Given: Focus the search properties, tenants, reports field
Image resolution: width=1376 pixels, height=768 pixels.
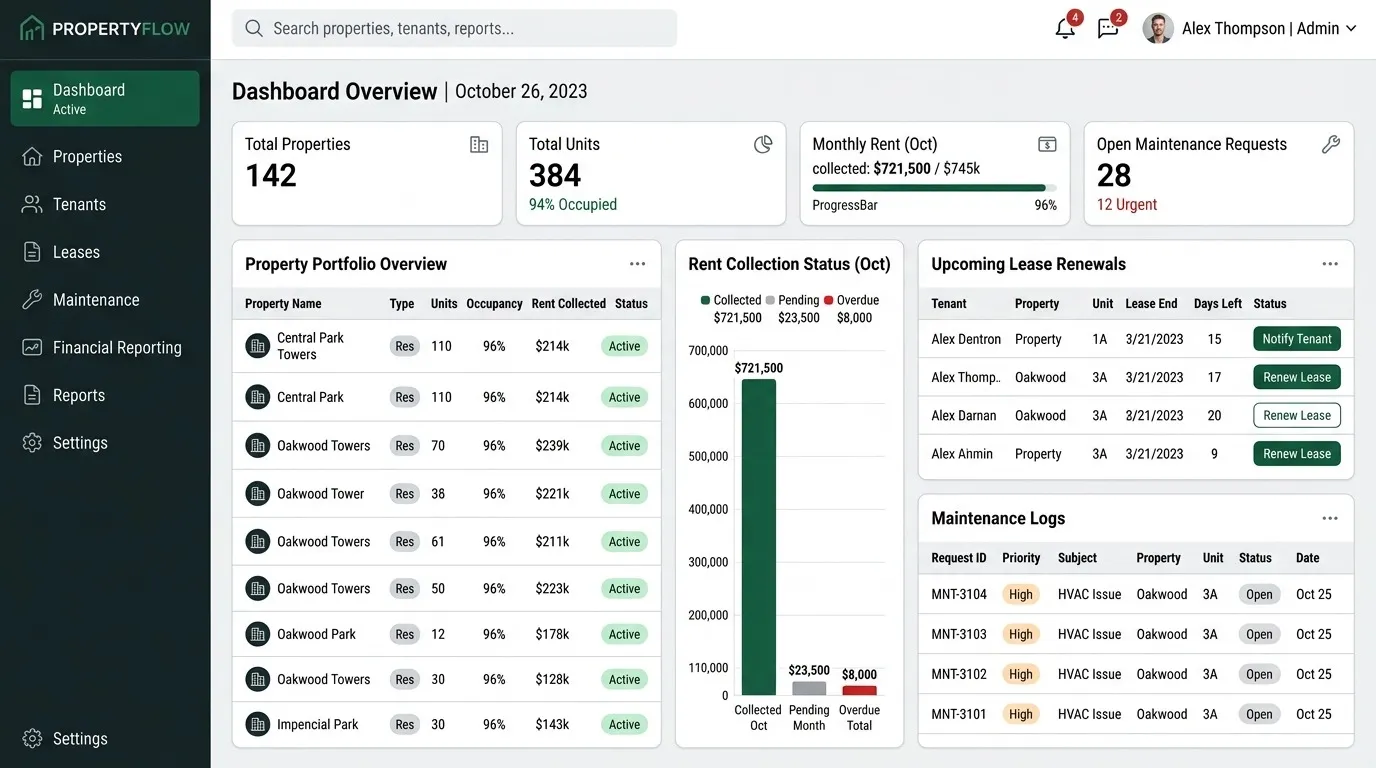Looking at the screenshot, I should point(454,28).
